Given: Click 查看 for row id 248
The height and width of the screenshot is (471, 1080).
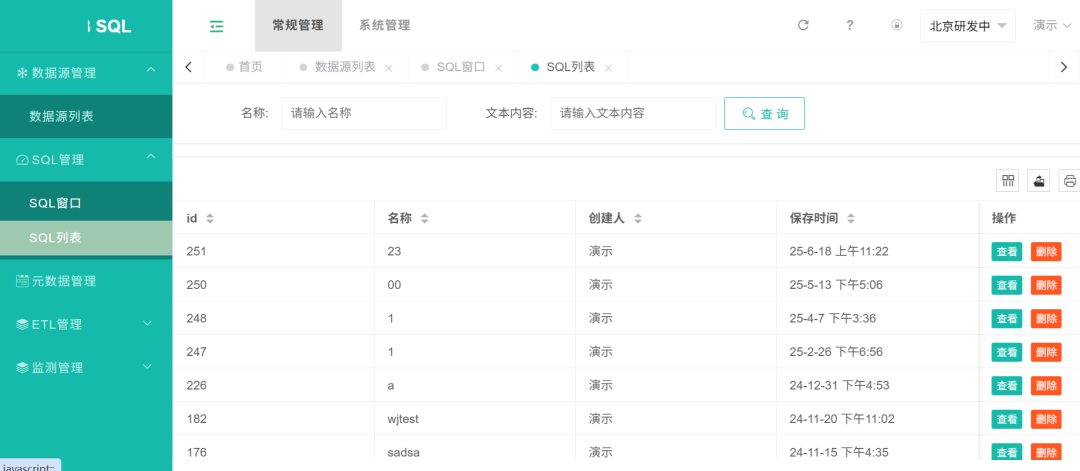Looking at the screenshot, I should (x=1006, y=318).
